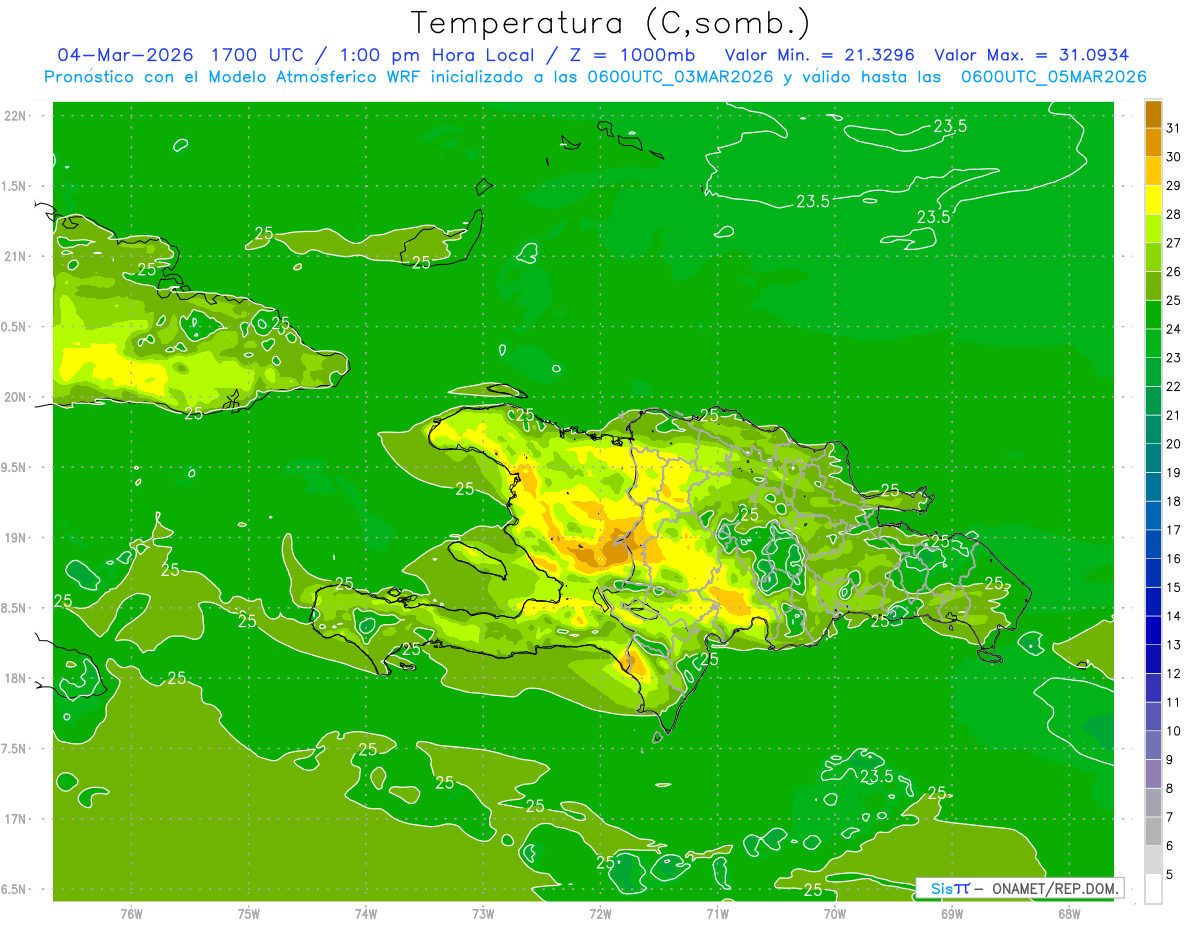
Task: Click the gray legend band between 6 and 7
Action: (x=1153, y=831)
